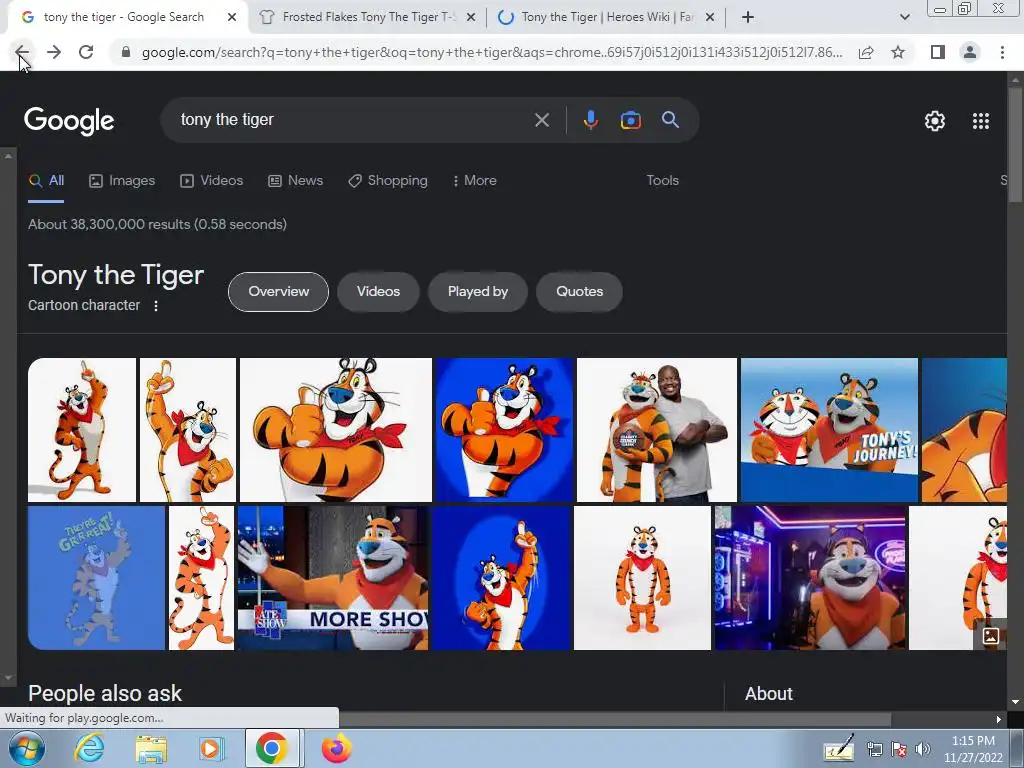Open the Tony toy figure image on white
This screenshot has height=768, width=1024.
(642, 578)
